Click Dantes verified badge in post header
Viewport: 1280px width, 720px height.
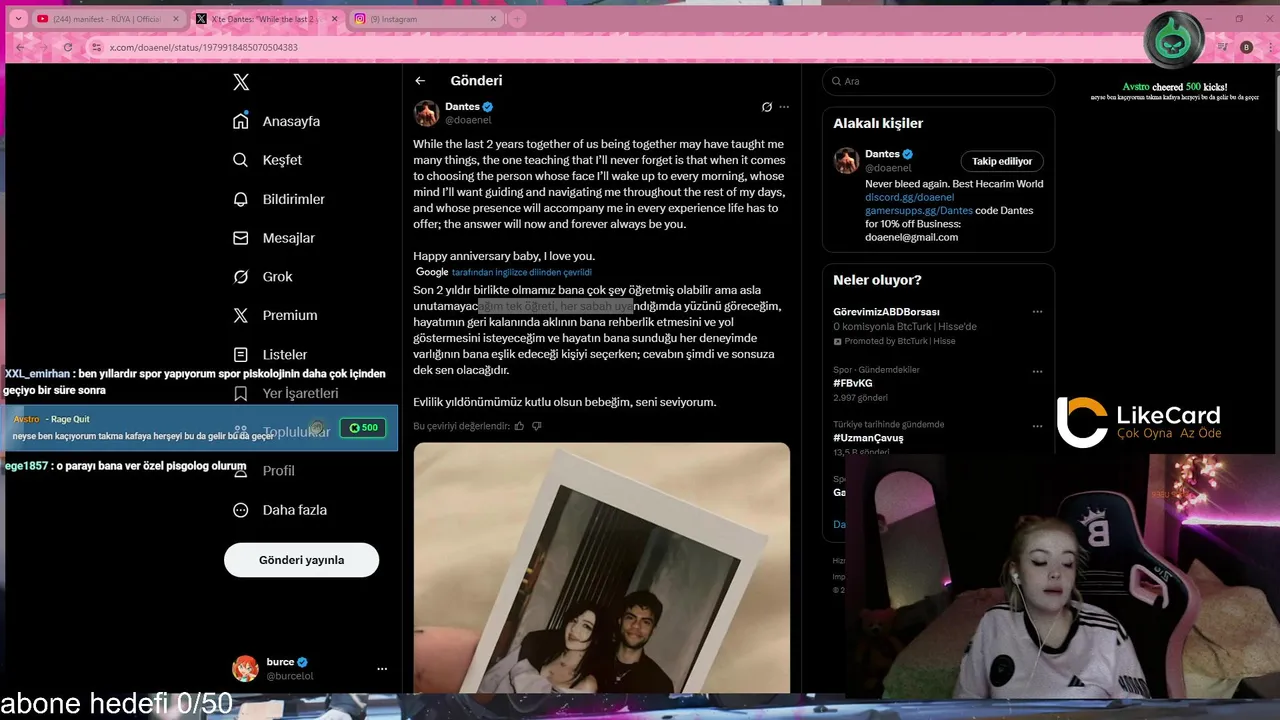pos(488,107)
